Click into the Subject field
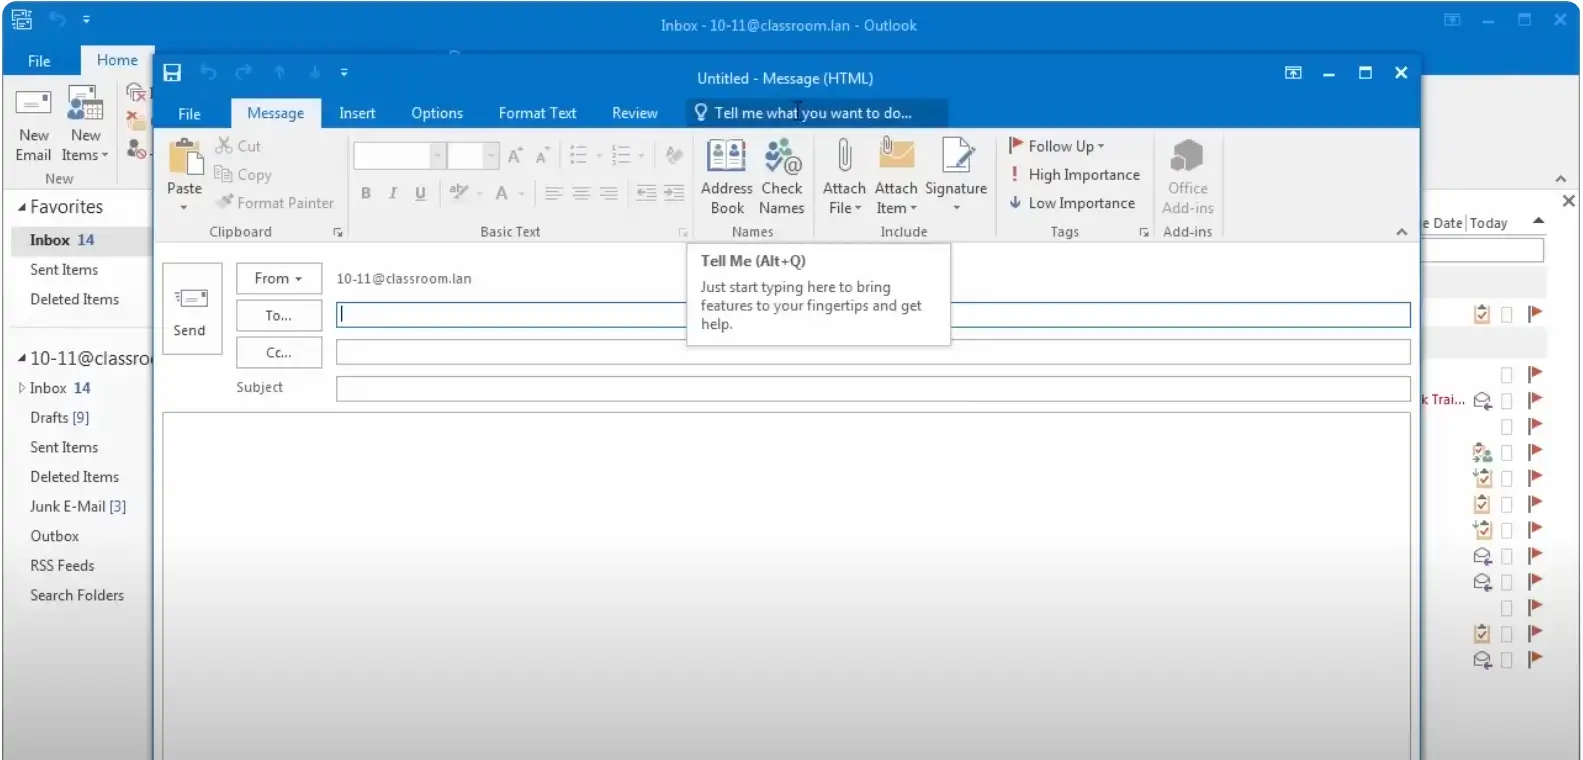 (872, 388)
